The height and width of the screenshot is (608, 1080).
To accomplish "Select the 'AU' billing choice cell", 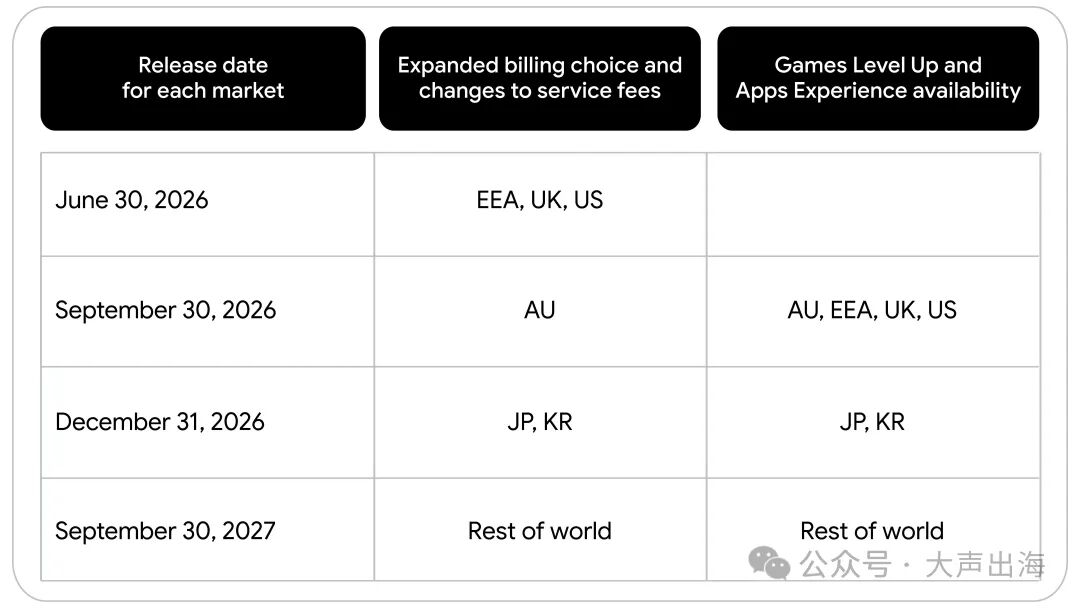I will (540, 311).
